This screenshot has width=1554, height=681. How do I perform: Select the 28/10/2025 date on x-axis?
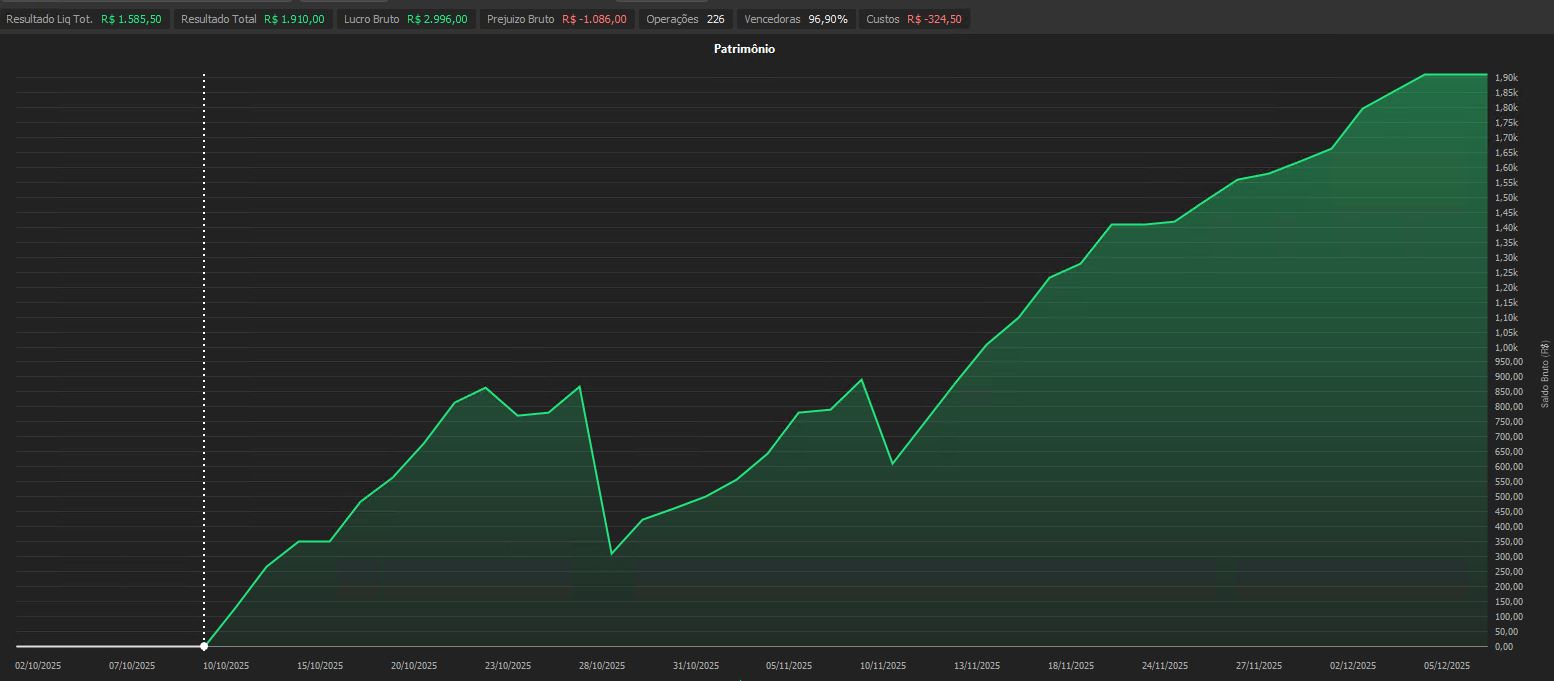(x=602, y=666)
